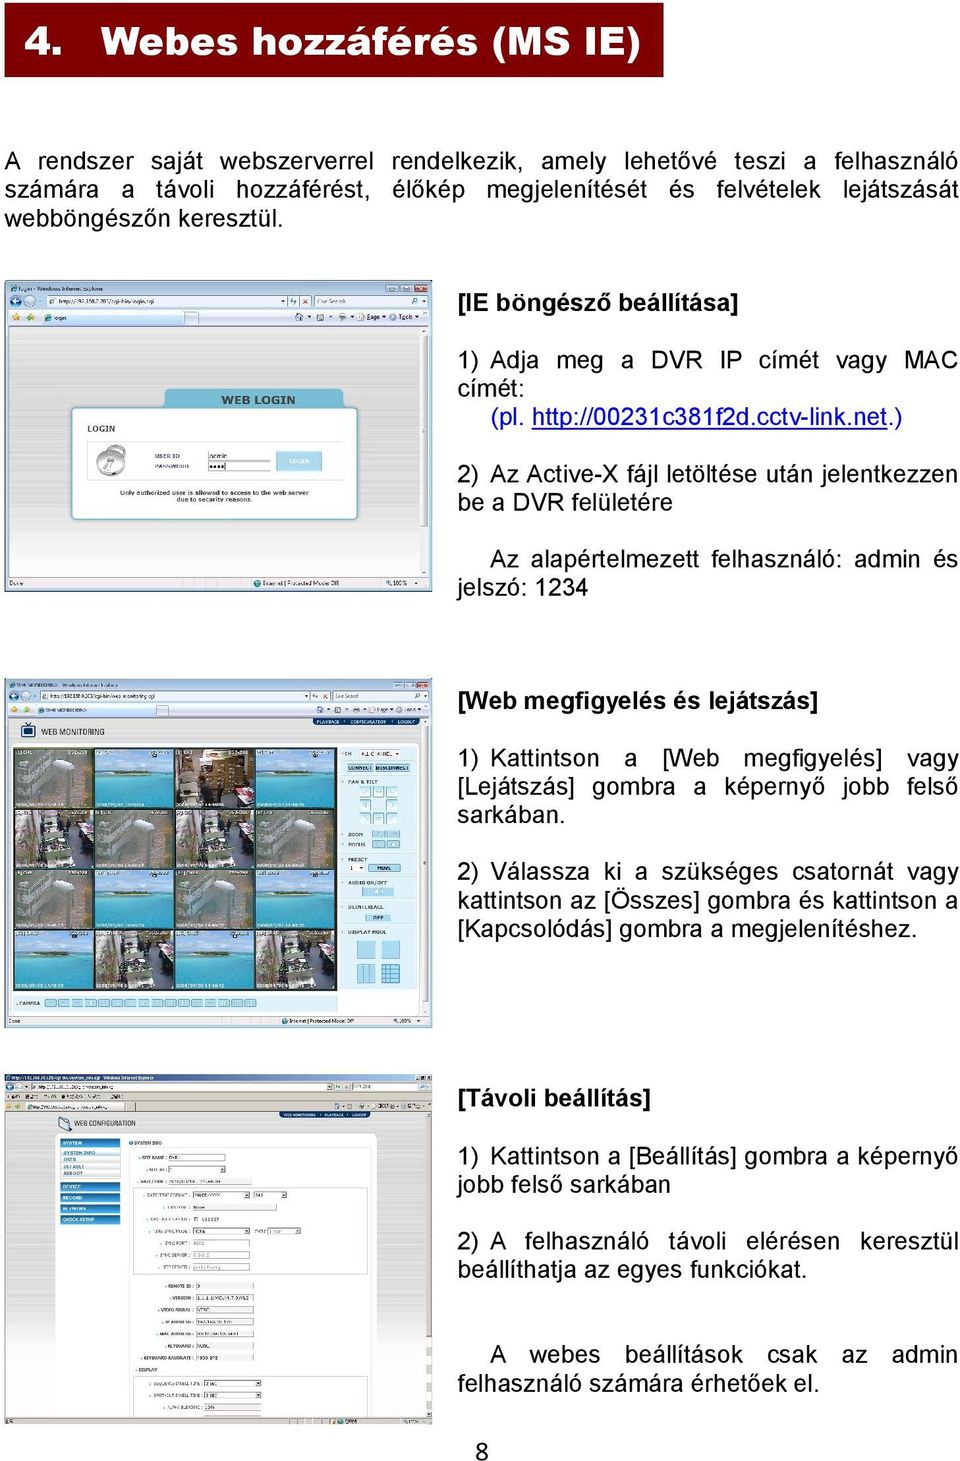960x1461 pixels.
Task: Open SPOT-OUT dwell time dropdown
Action: 233,1395
